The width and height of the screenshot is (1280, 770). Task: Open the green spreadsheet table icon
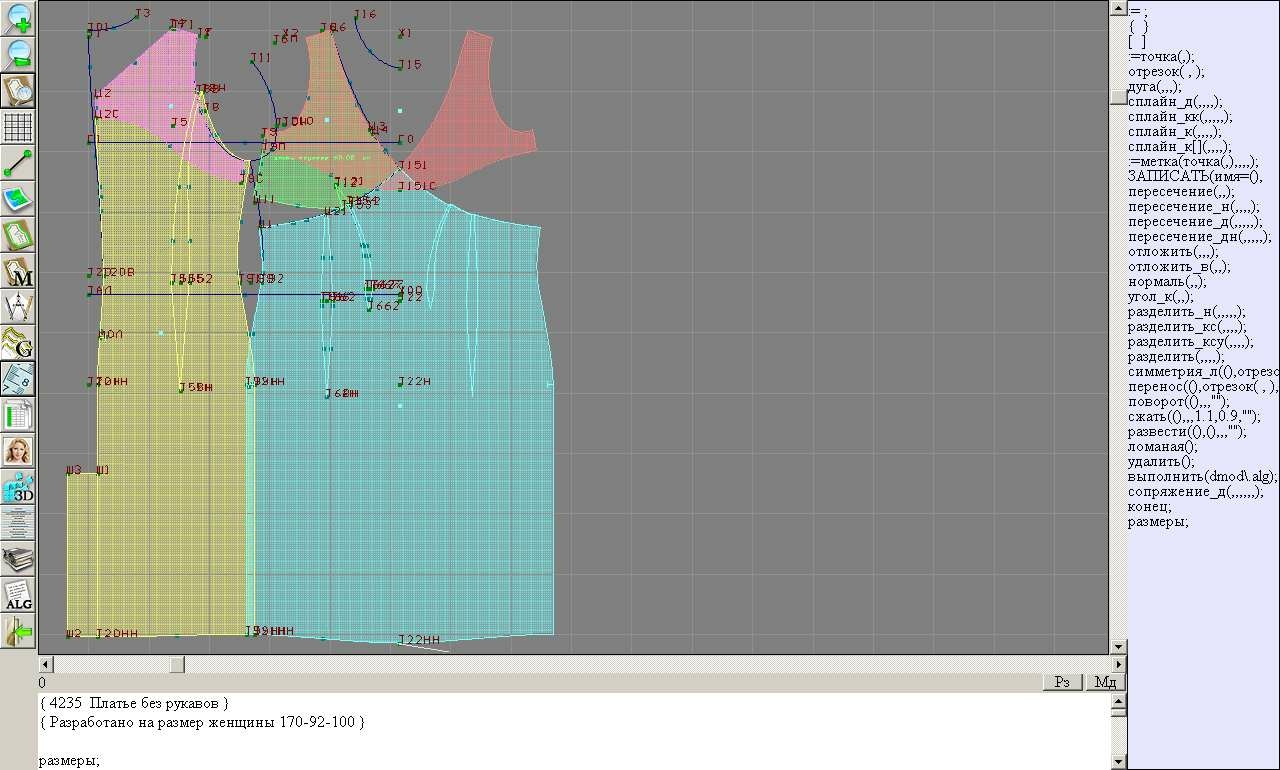pyautogui.click(x=18, y=415)
